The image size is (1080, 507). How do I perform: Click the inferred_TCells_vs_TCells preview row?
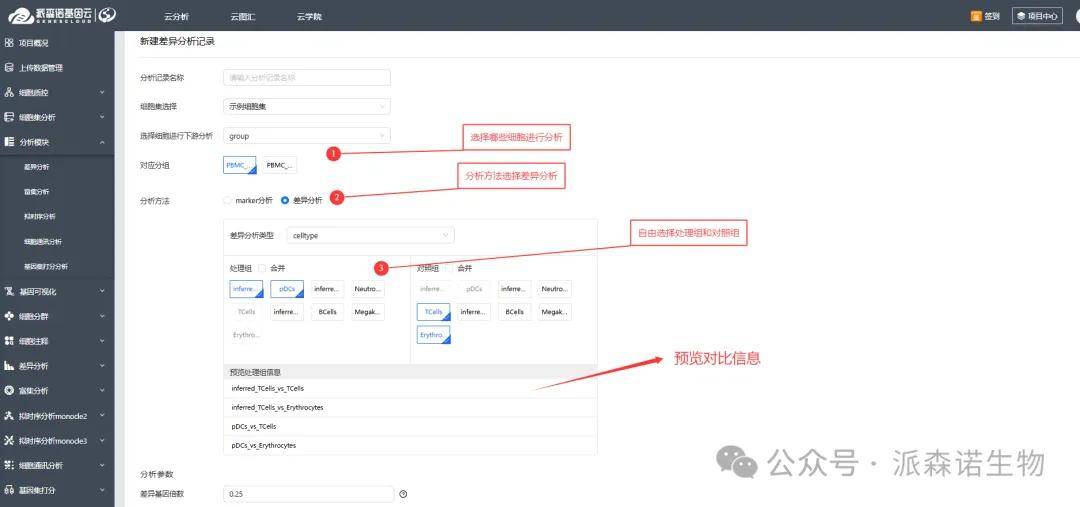411,389
